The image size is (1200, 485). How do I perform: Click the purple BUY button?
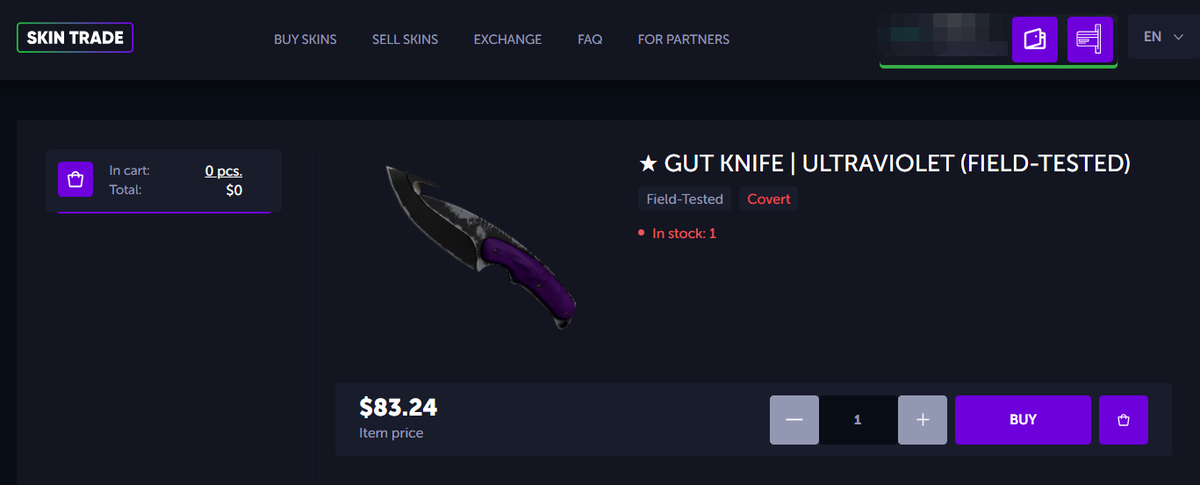pyautogui.click(x=1023, y=420)
